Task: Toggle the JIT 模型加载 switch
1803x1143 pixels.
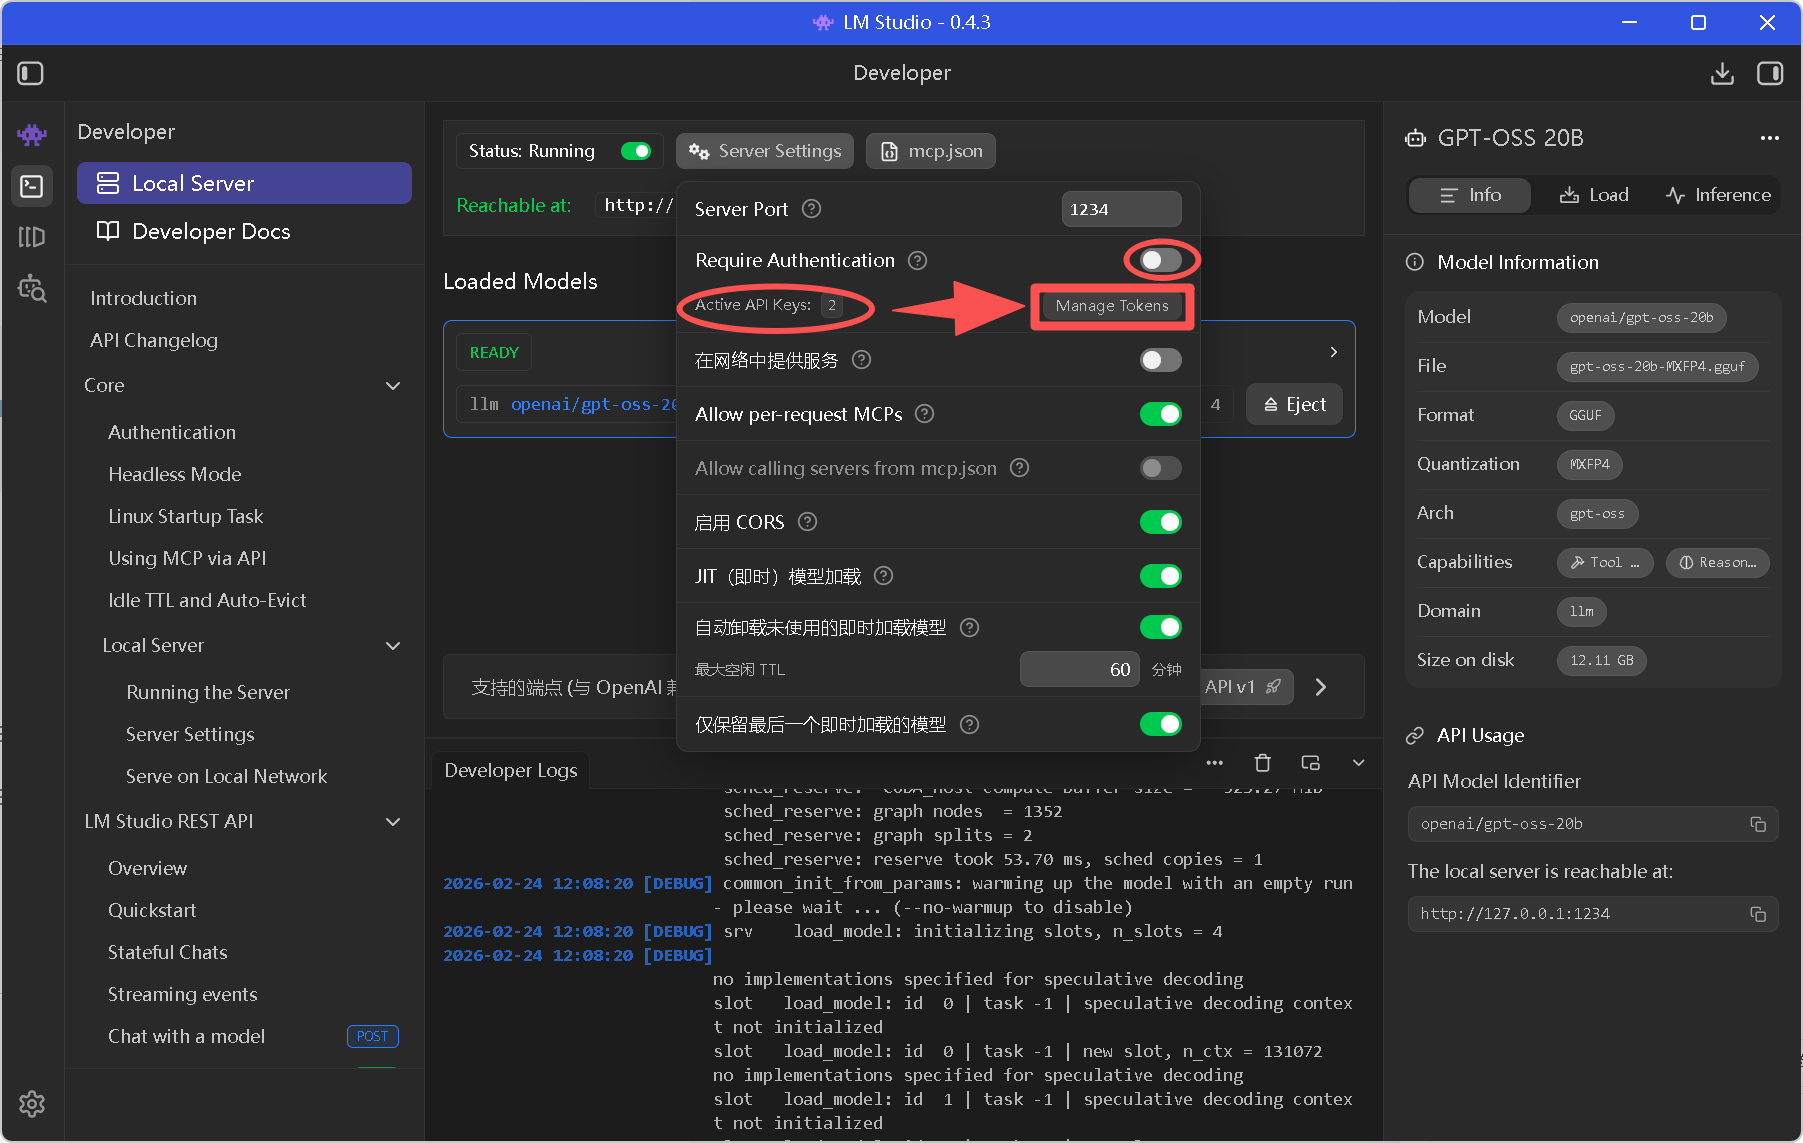Action: tap(1160, 576)
